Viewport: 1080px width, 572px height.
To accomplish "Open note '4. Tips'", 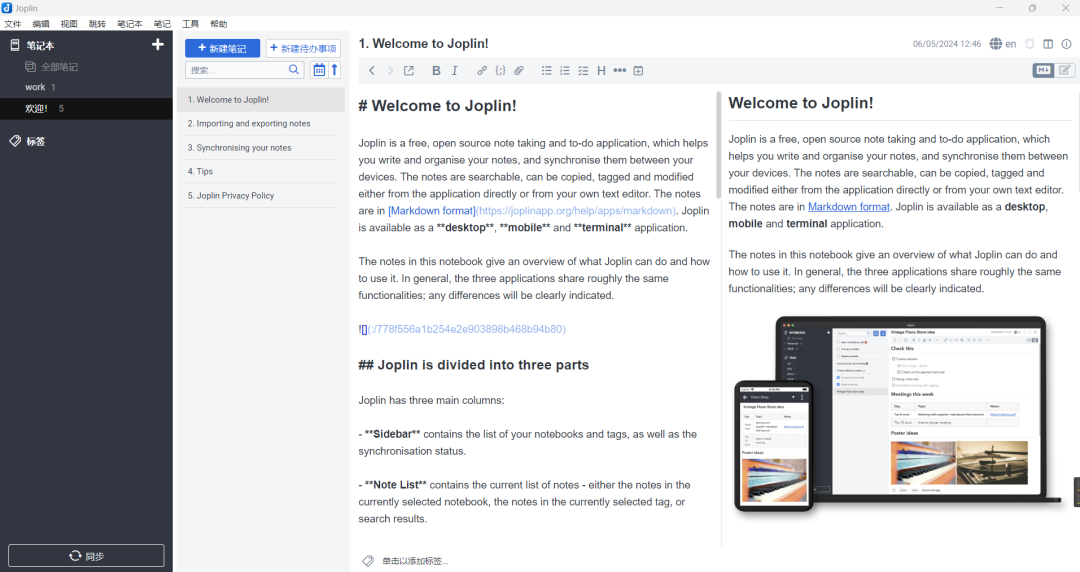I will 261,172.
